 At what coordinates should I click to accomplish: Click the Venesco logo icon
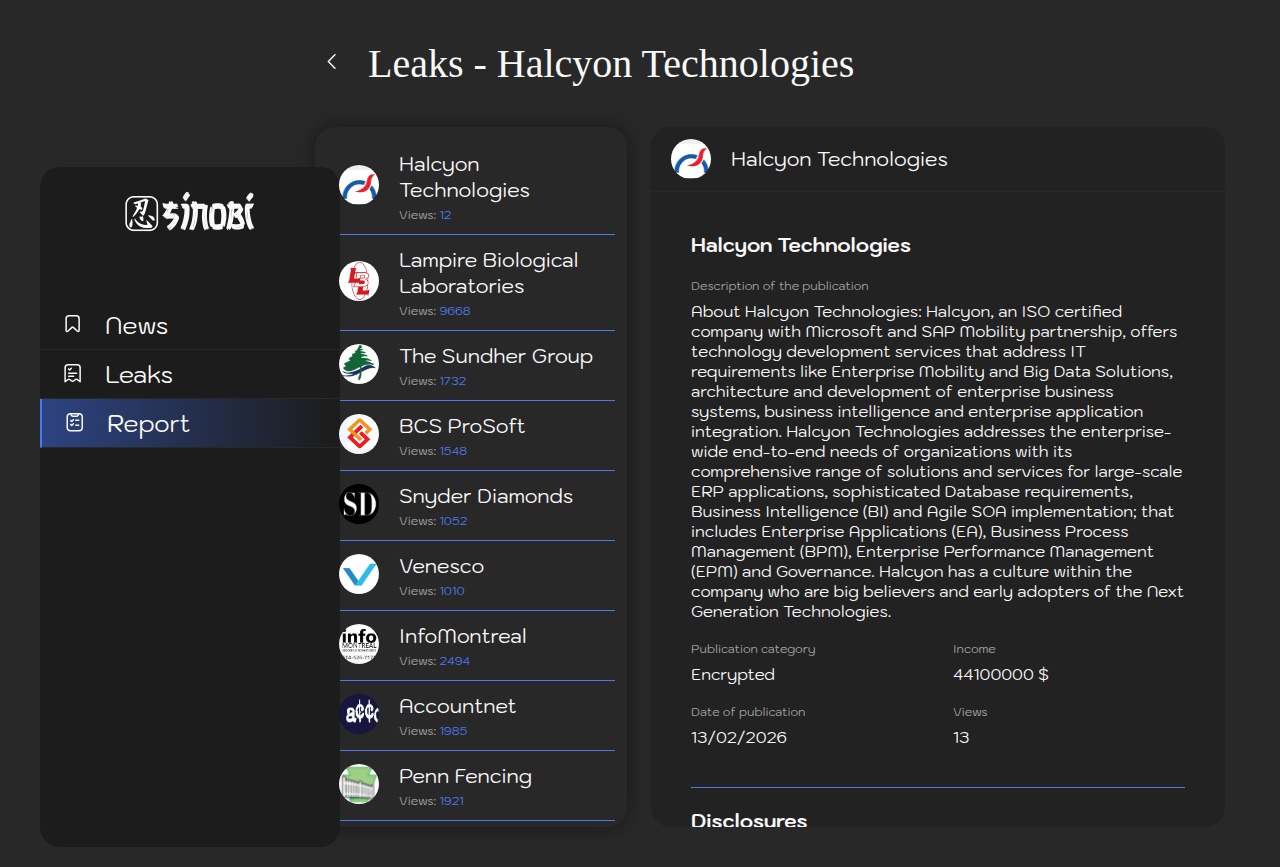359,574
